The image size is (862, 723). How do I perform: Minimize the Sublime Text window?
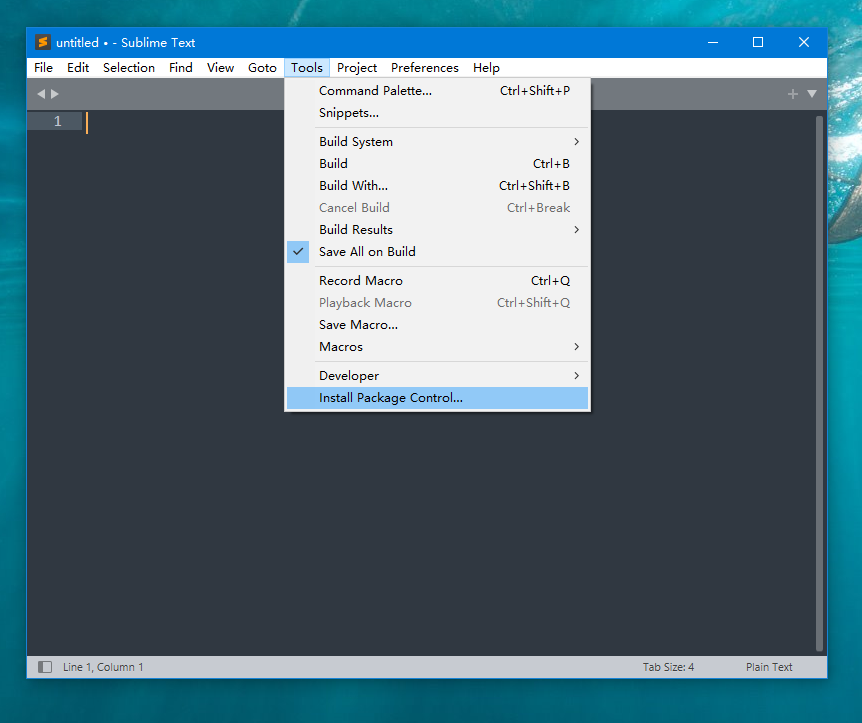[x=713, y=42]
